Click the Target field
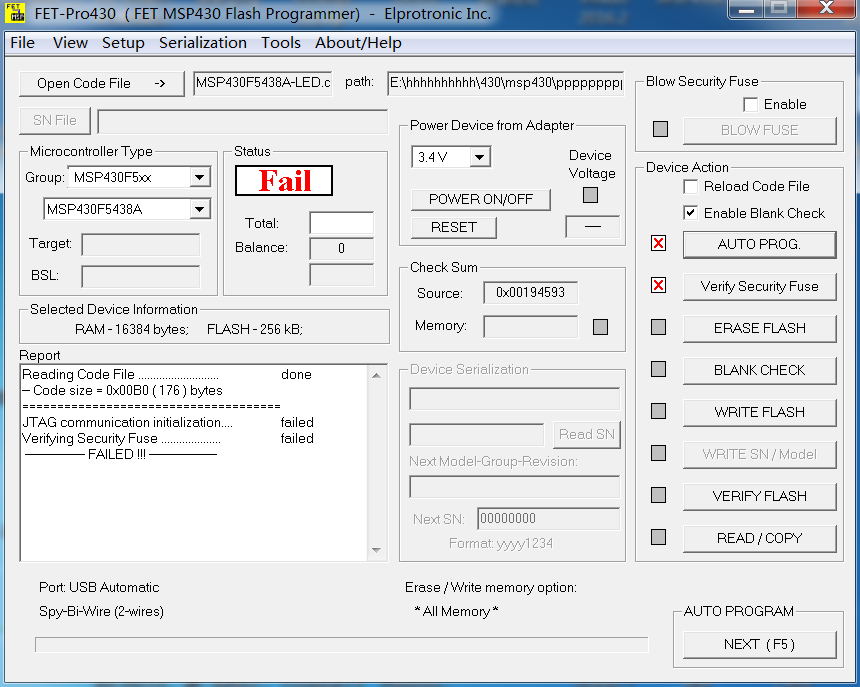Image resolution: width=860 pixels, height=687 pixels. [140, 245]
